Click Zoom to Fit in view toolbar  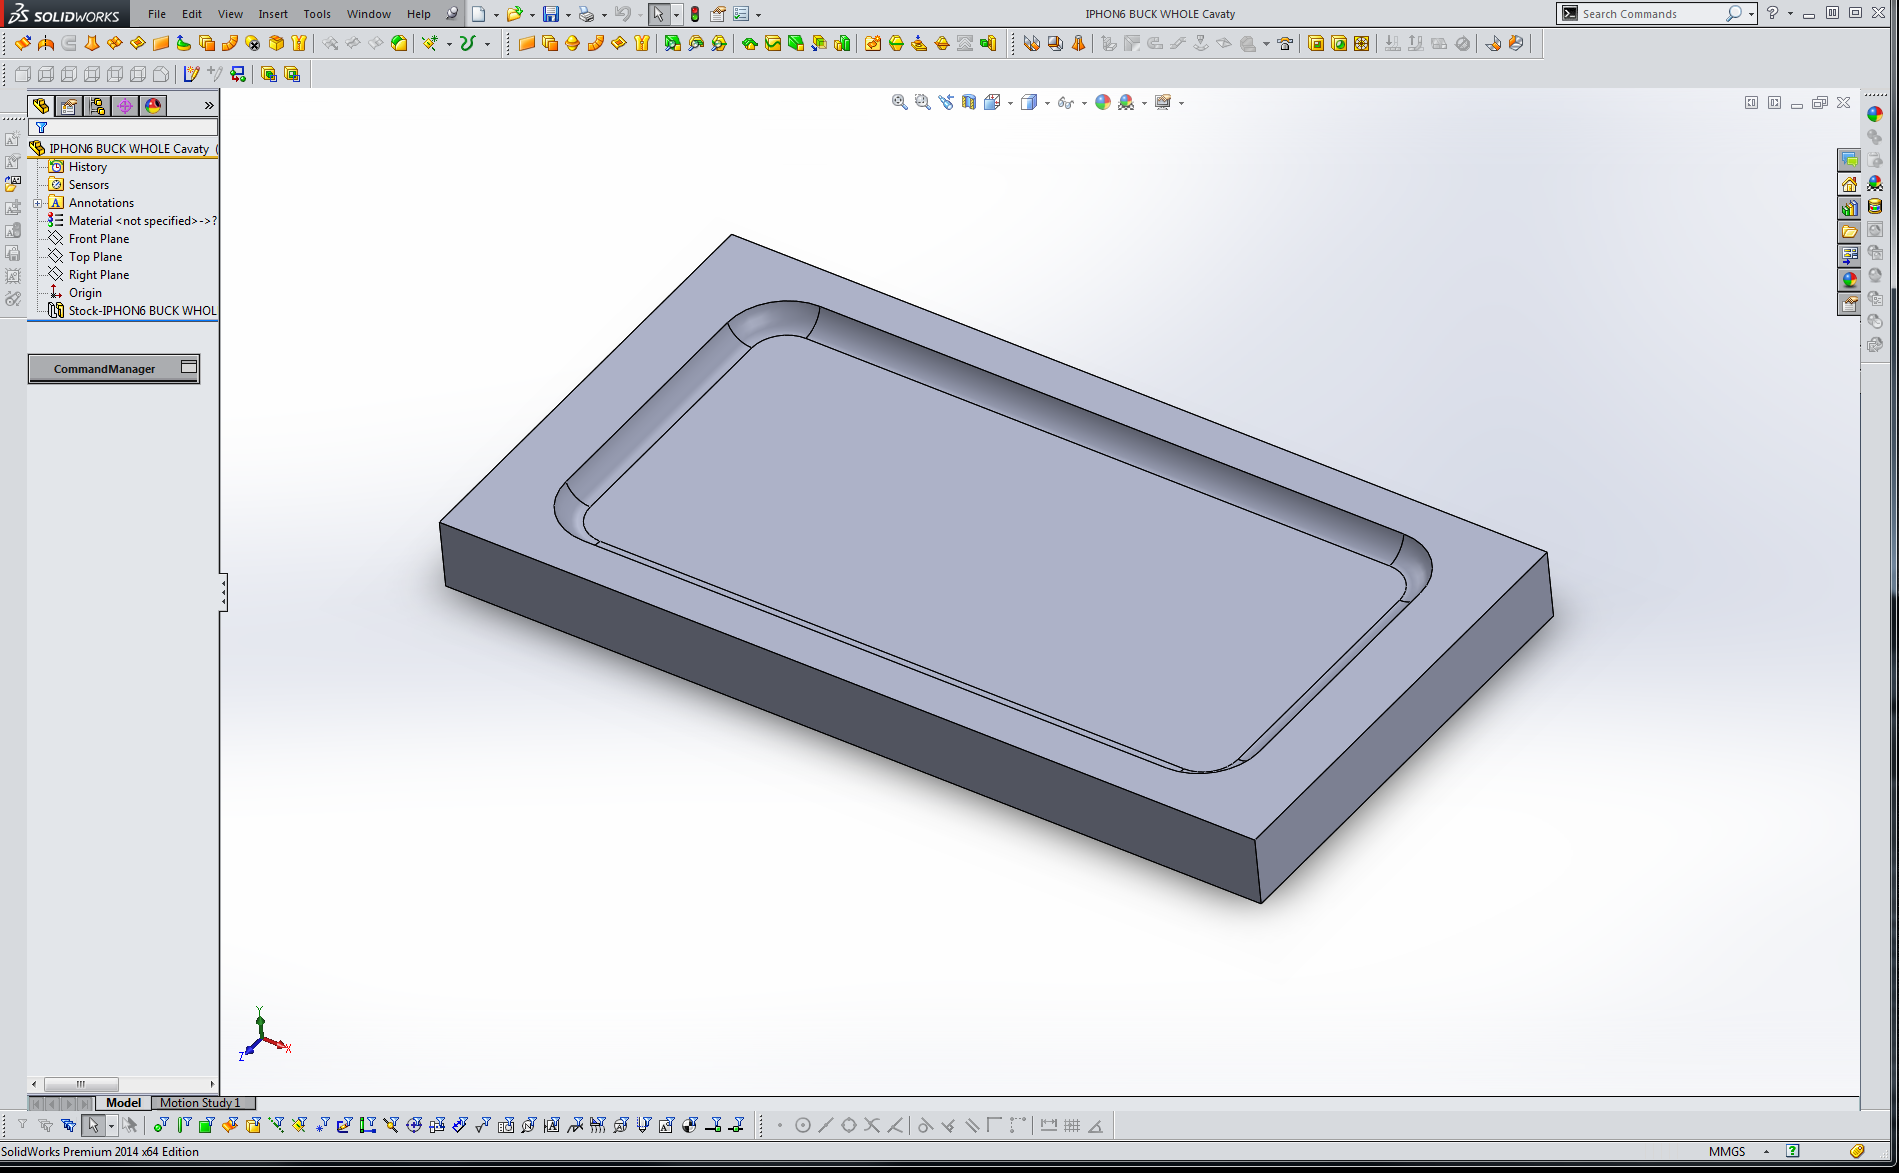coord(899,102)
